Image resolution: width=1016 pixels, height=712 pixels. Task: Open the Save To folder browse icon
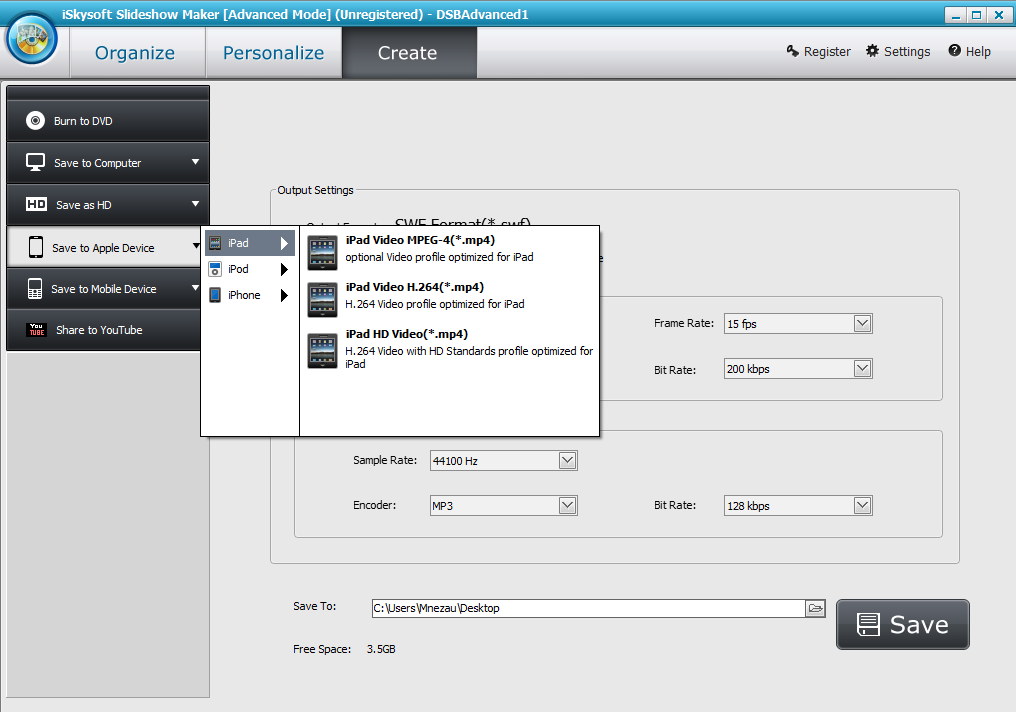(x=815, y=607)
